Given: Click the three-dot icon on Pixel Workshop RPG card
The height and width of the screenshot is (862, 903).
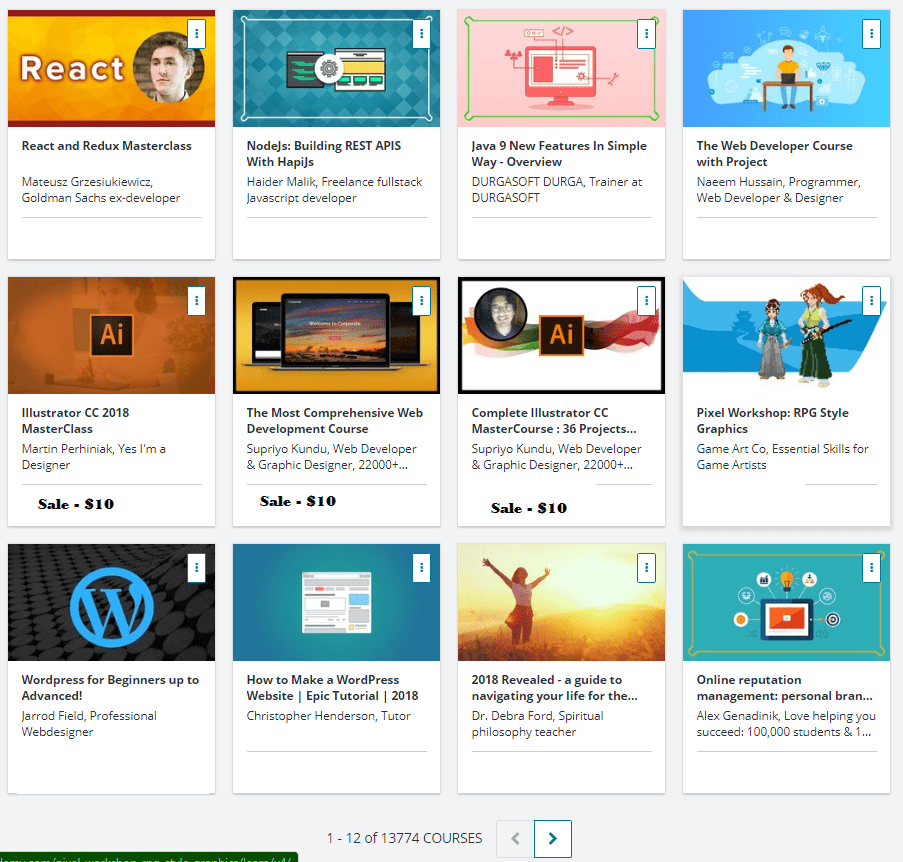Looking at the screenshot, I should pos(871,300).
